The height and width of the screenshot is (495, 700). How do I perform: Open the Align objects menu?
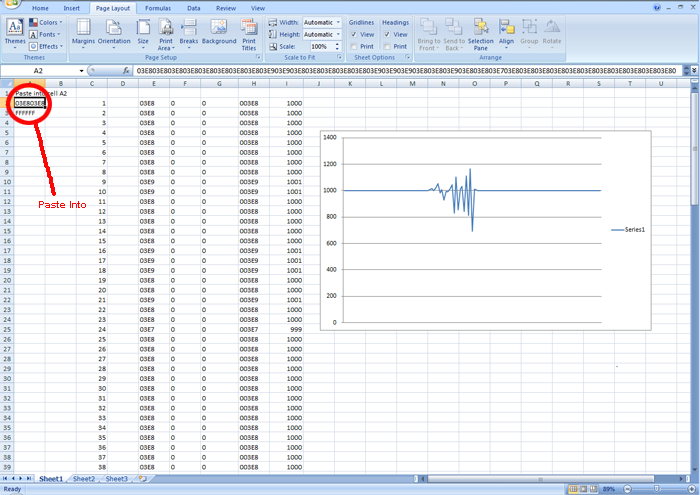tap(506, 33)
